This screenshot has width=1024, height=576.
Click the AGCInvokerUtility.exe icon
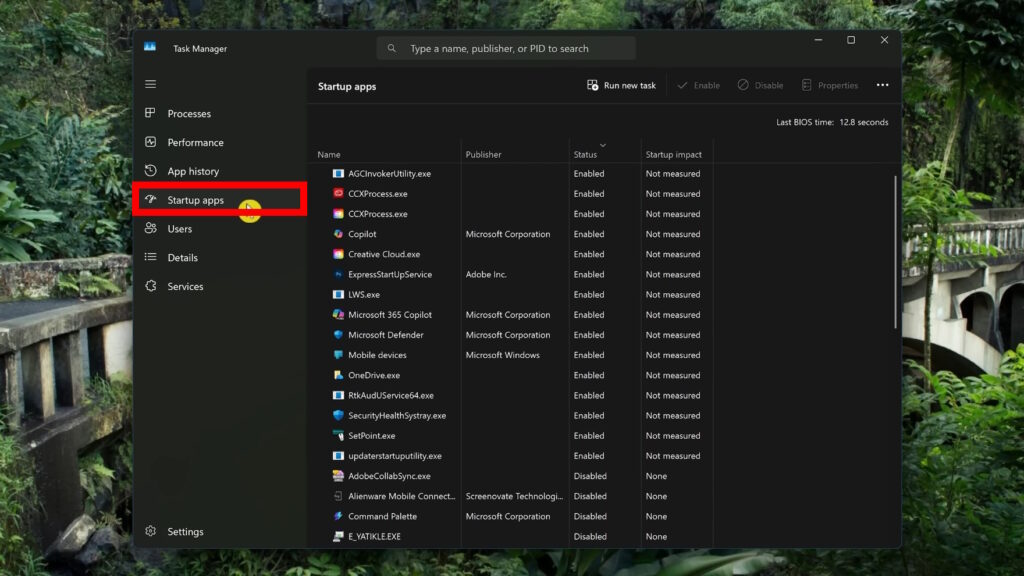[338, 174]
